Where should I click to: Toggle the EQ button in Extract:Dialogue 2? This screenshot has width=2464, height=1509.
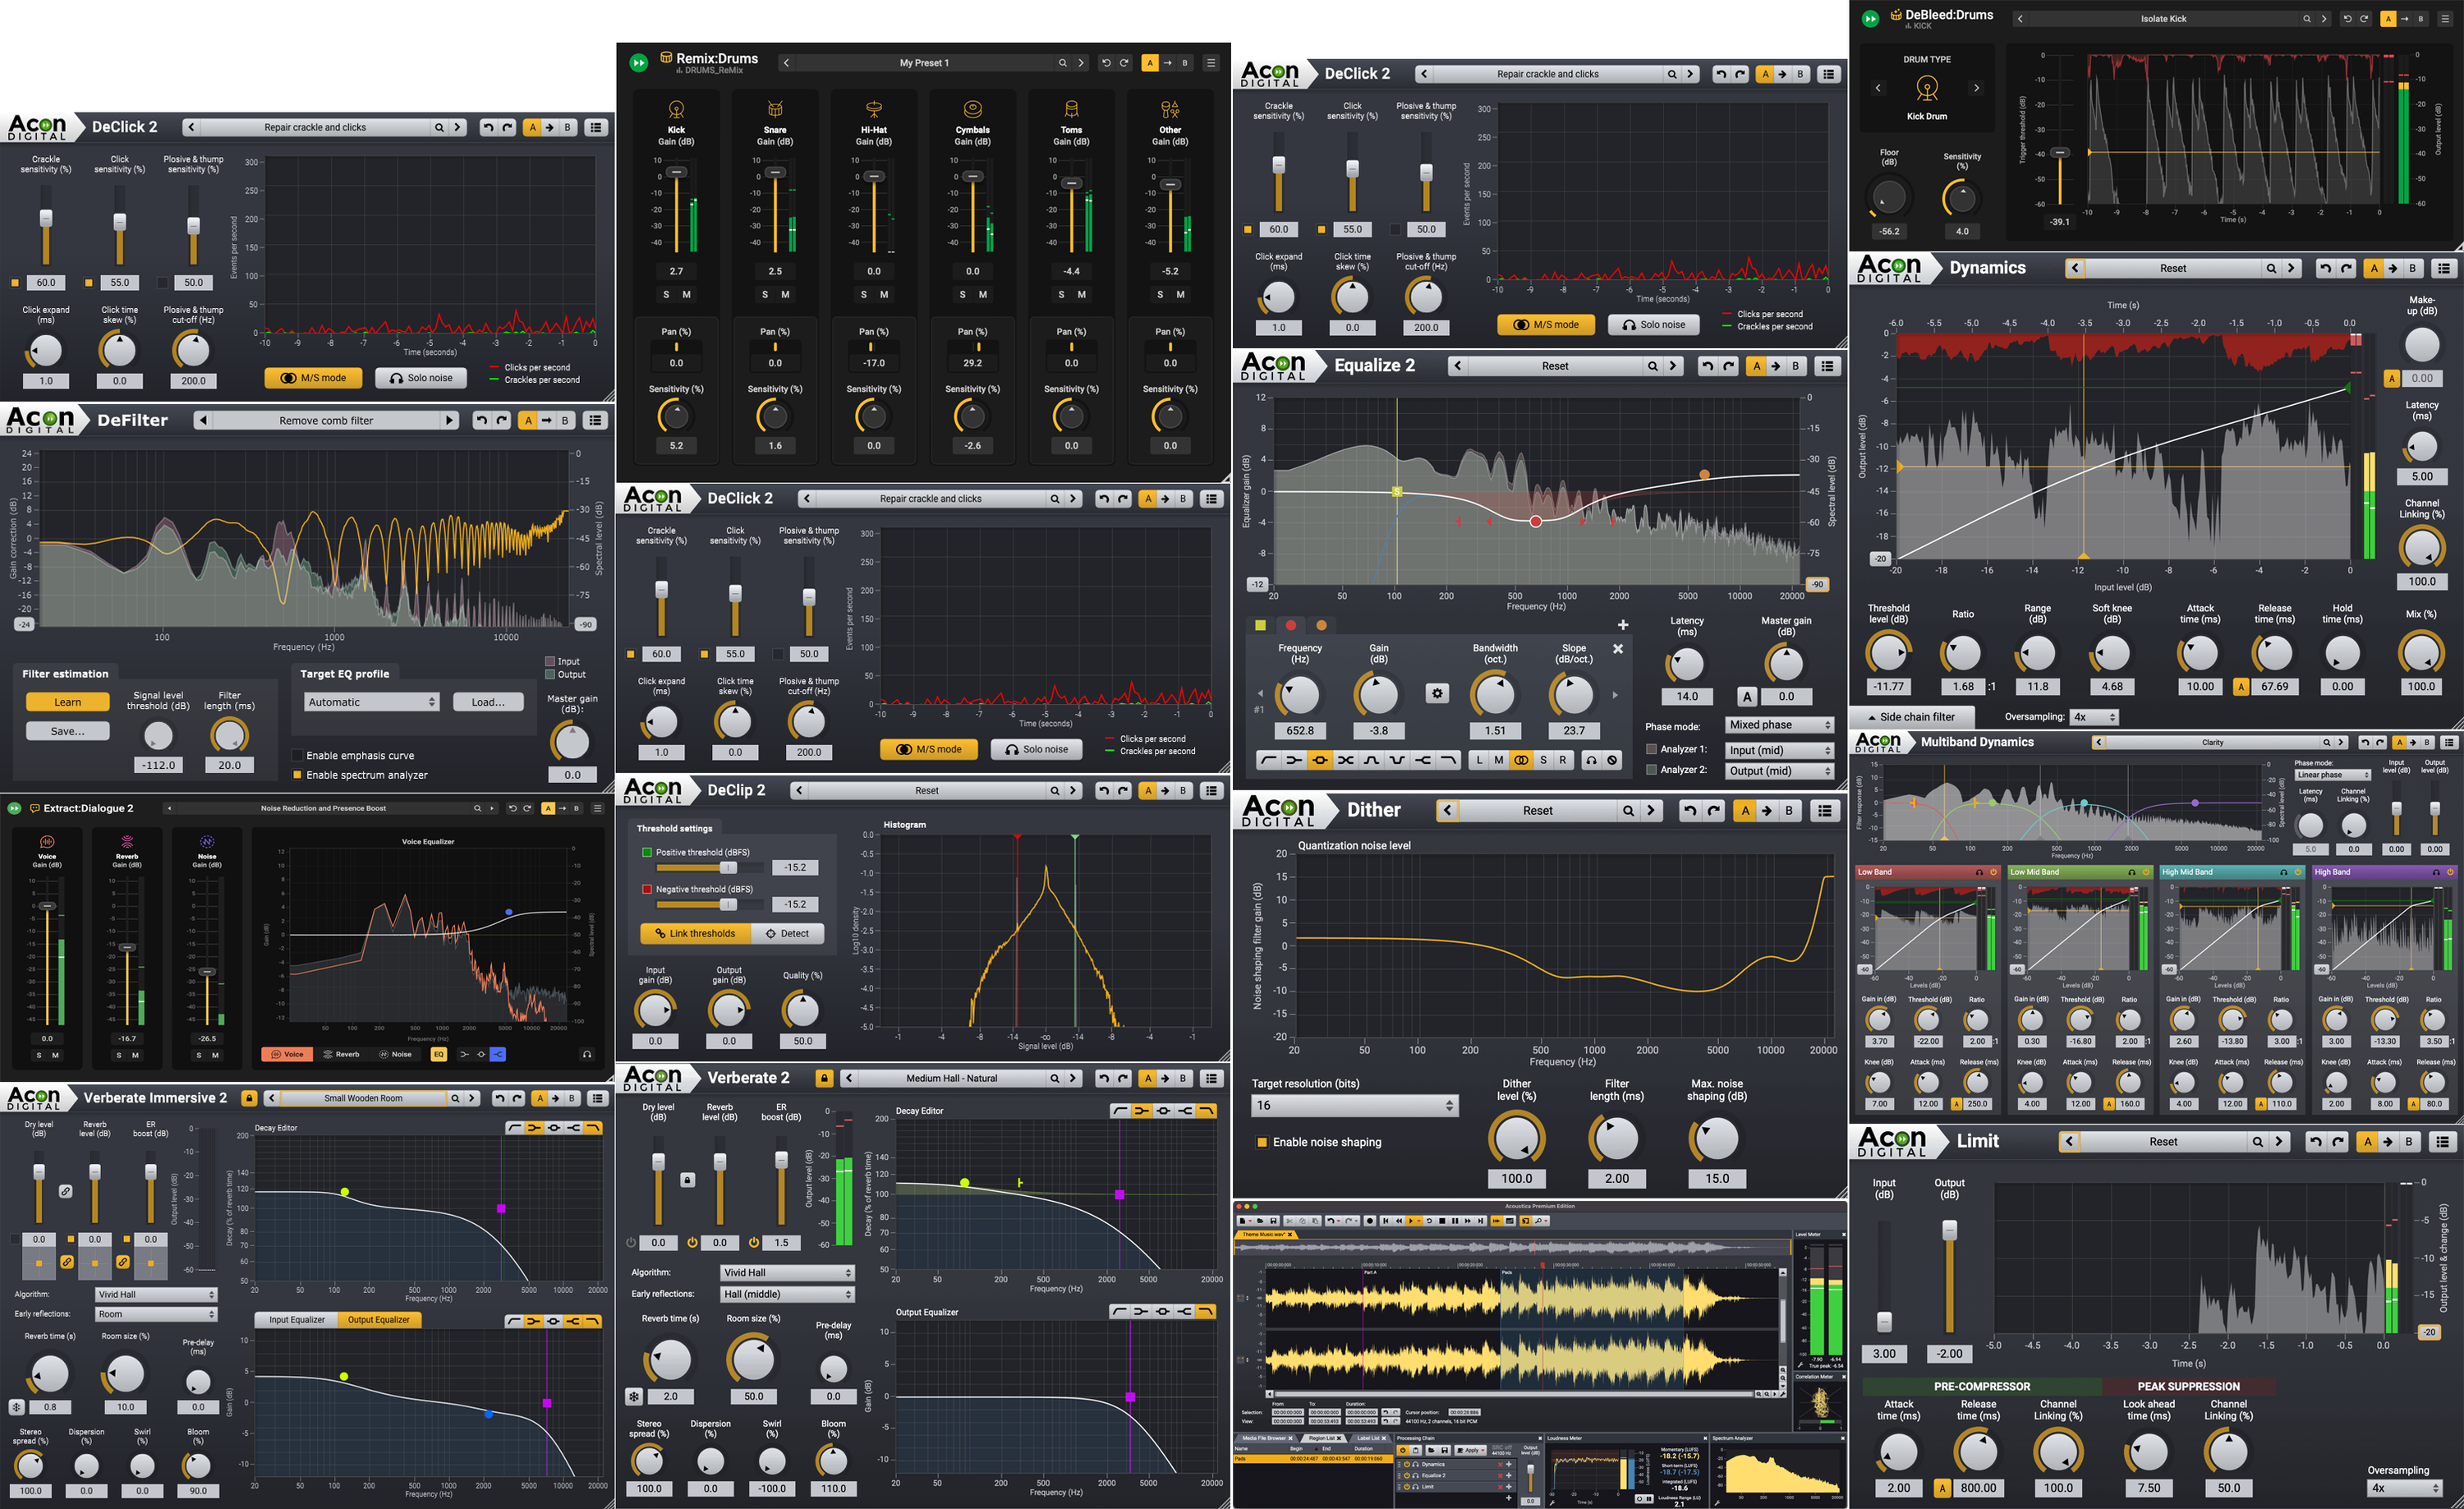(438, 1054)
